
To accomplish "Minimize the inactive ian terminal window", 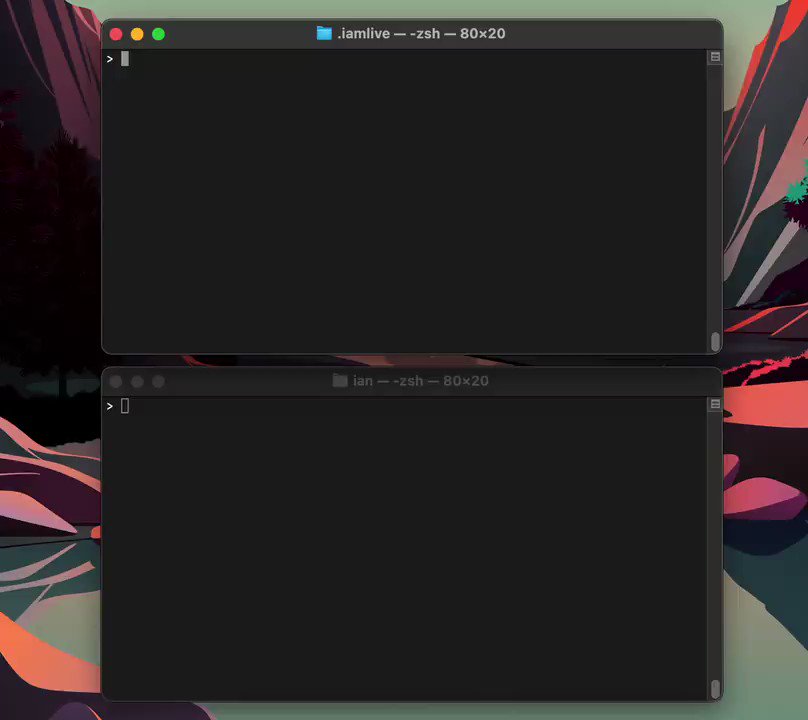I will [137, 381].
